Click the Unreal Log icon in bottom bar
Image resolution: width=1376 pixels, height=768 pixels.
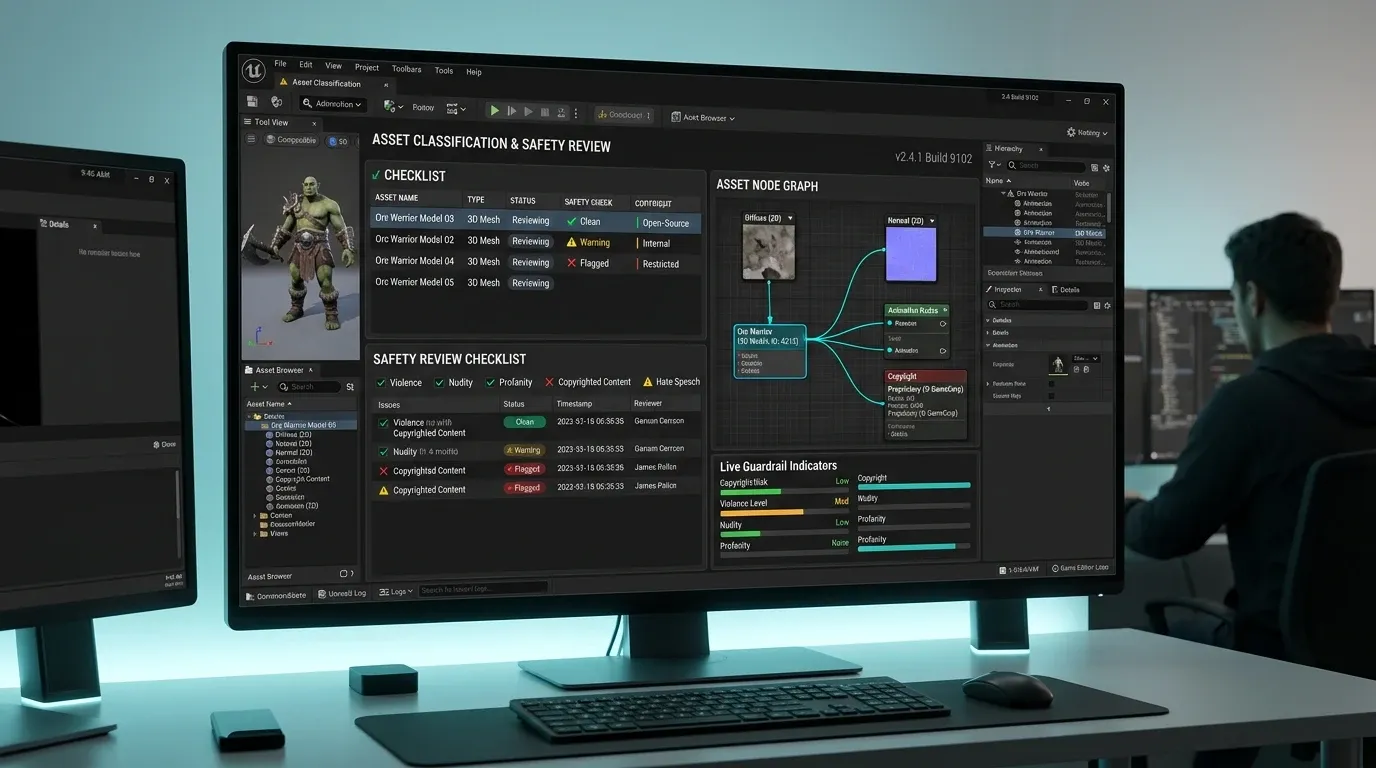(x=321, y=594)
